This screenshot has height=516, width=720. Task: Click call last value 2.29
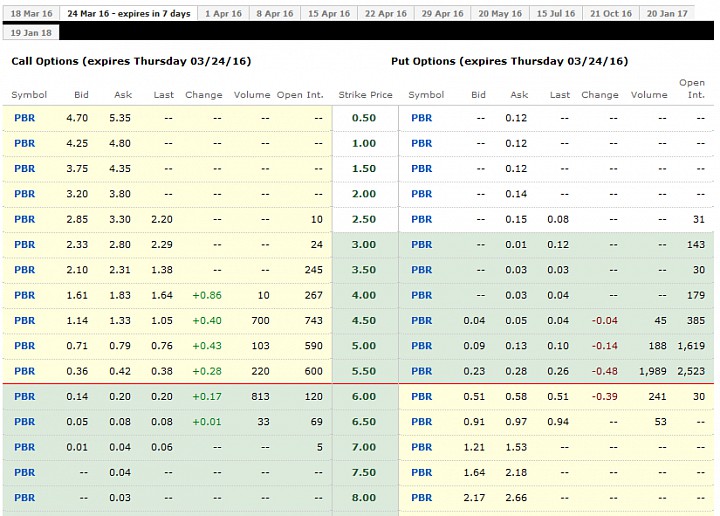[162, 245]
